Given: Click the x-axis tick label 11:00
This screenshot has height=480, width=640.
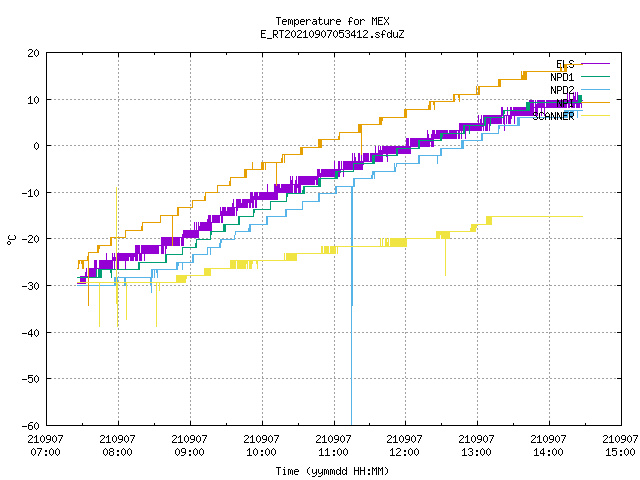Looking at the screenshot, I should click(x=333, y=452).
